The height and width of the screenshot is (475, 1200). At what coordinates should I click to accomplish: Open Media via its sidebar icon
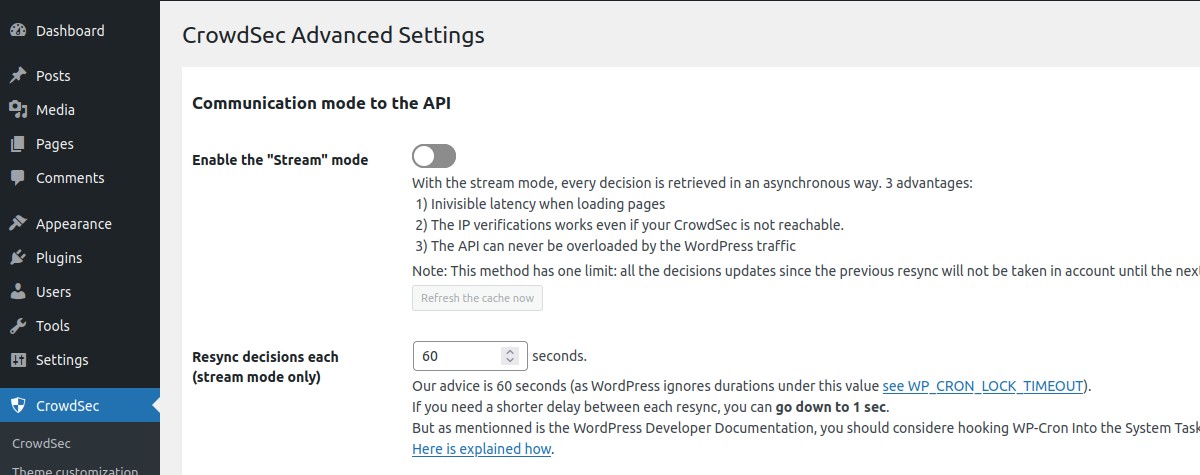(18, 110)
